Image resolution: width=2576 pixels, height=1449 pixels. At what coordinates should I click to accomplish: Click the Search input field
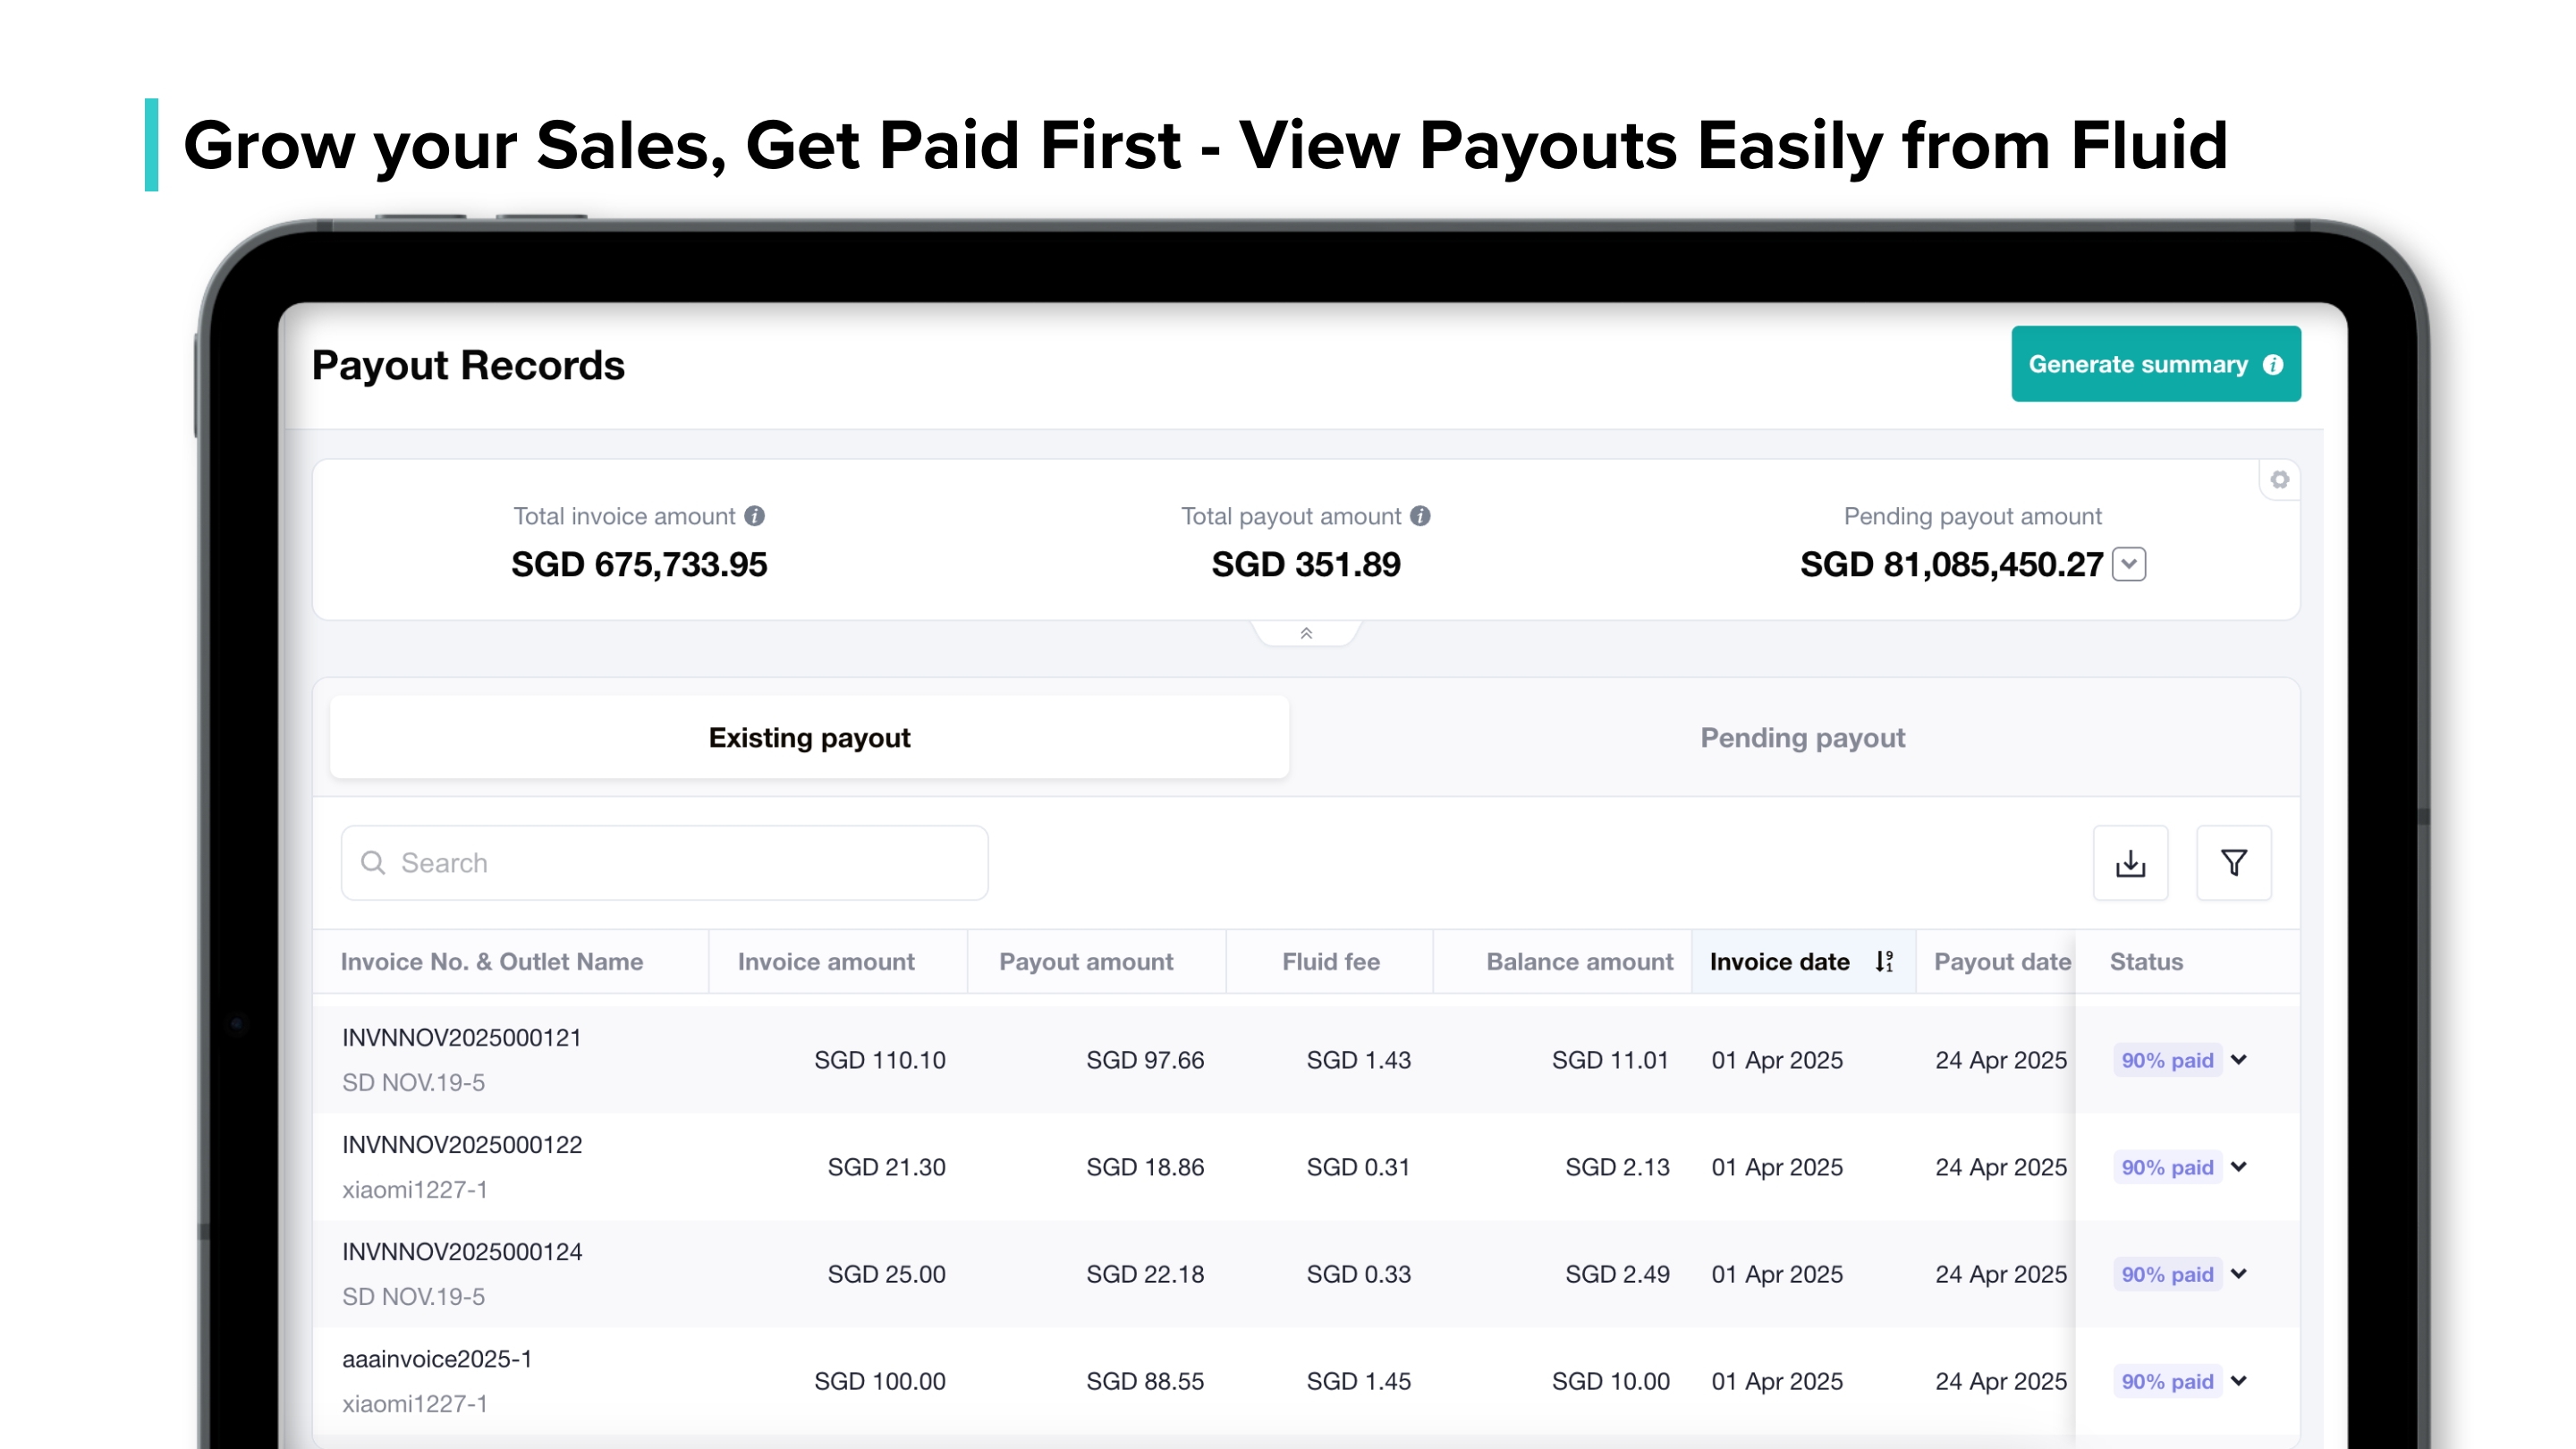click(x=665, y=863)
